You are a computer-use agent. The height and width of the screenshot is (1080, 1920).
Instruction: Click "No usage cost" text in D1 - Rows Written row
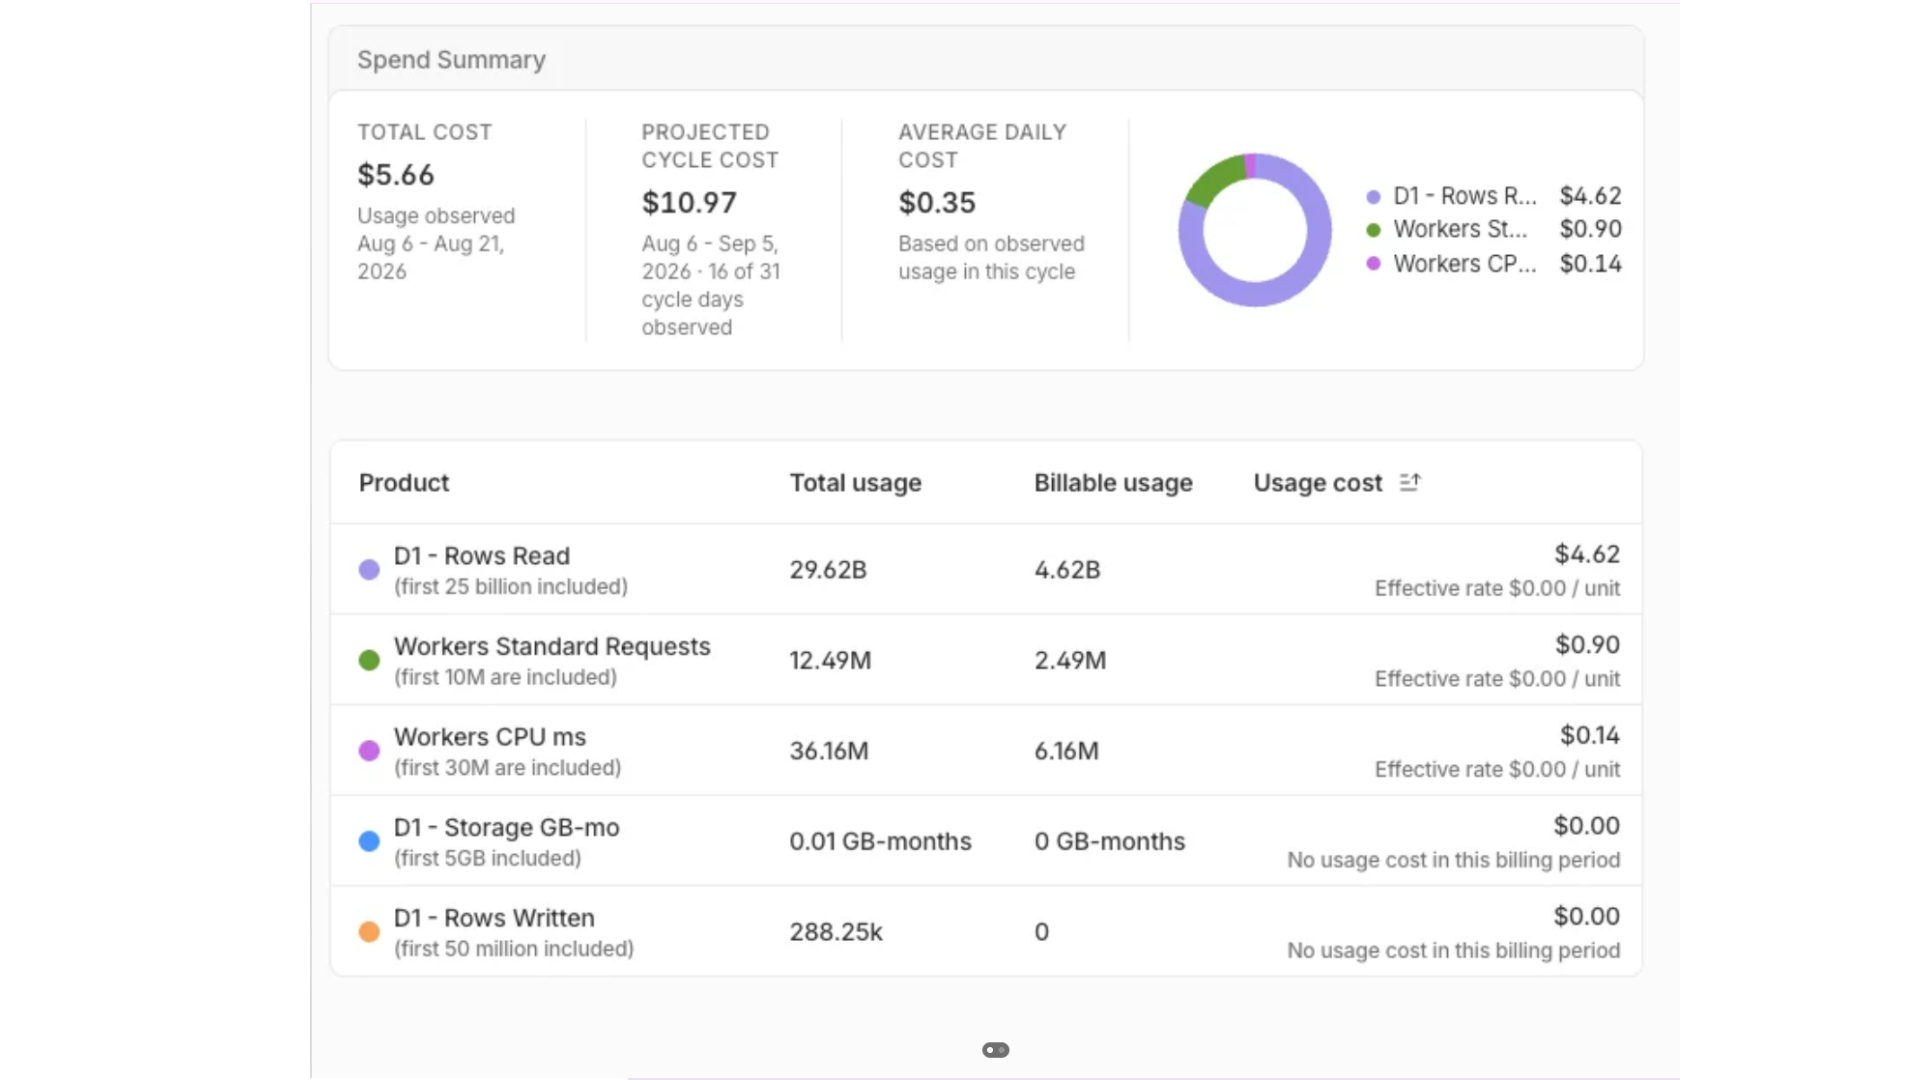coord(1454,951)
